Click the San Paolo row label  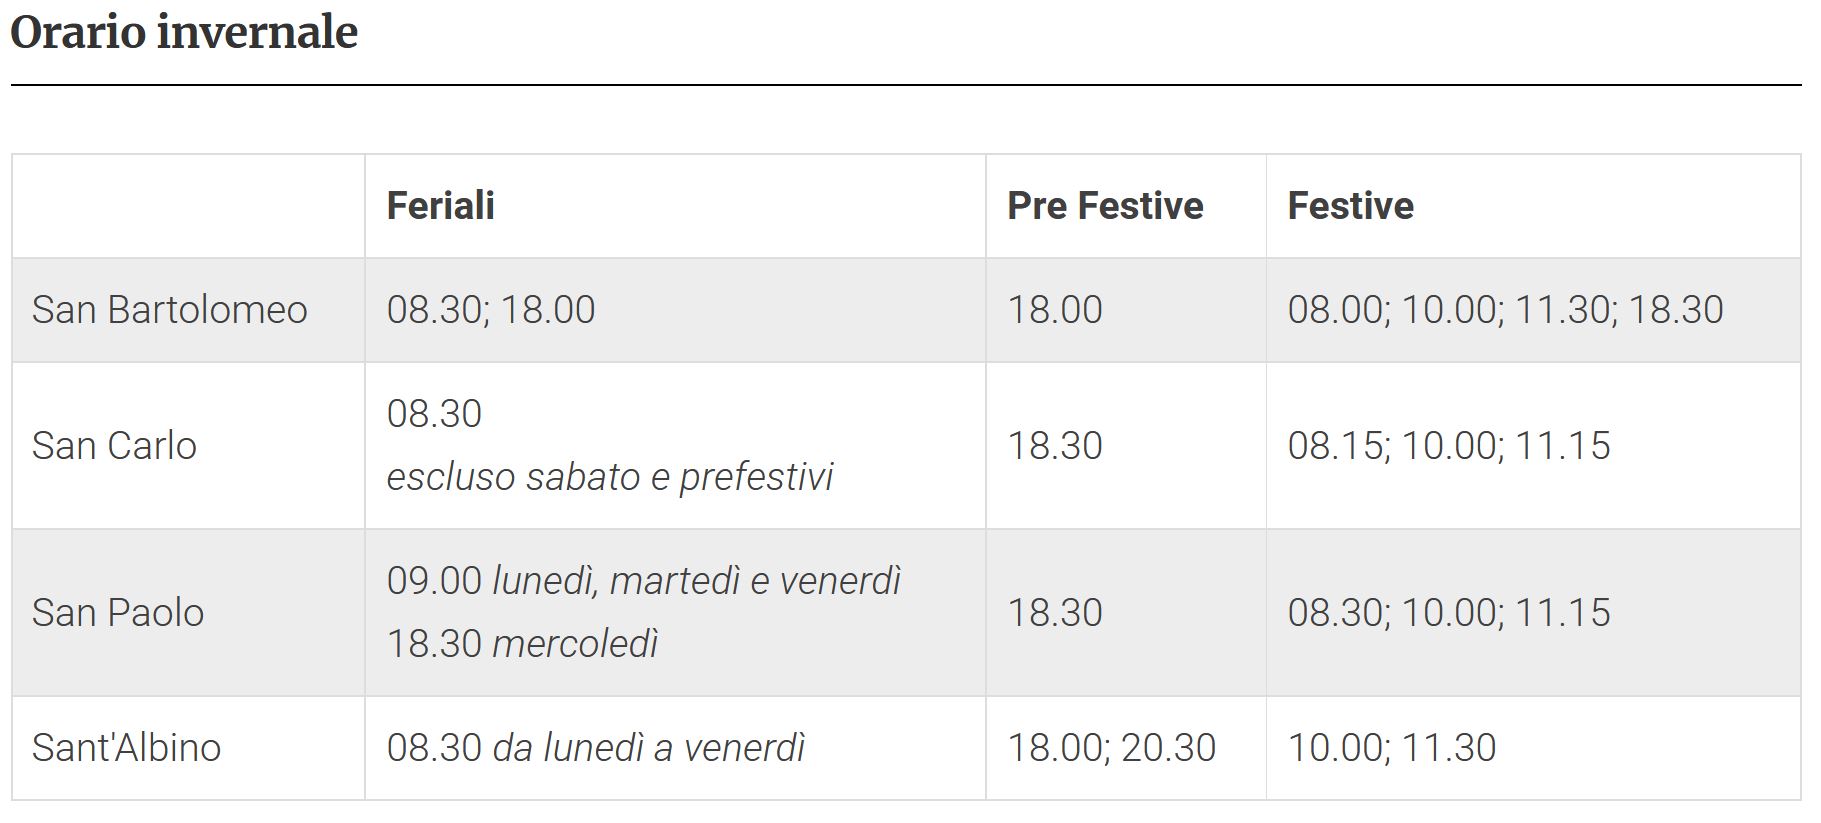[118, 612]
